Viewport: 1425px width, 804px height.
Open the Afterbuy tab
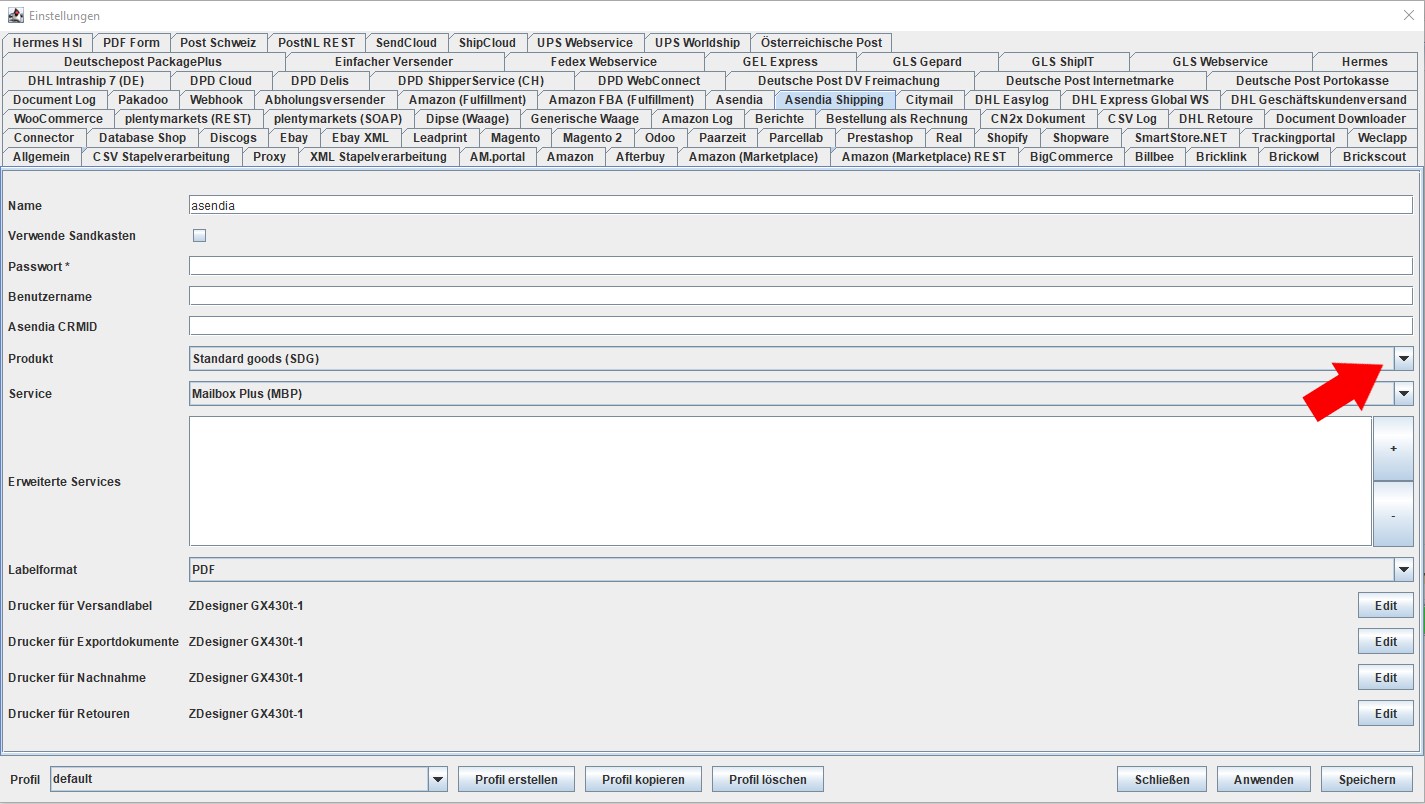pos(640,157)
